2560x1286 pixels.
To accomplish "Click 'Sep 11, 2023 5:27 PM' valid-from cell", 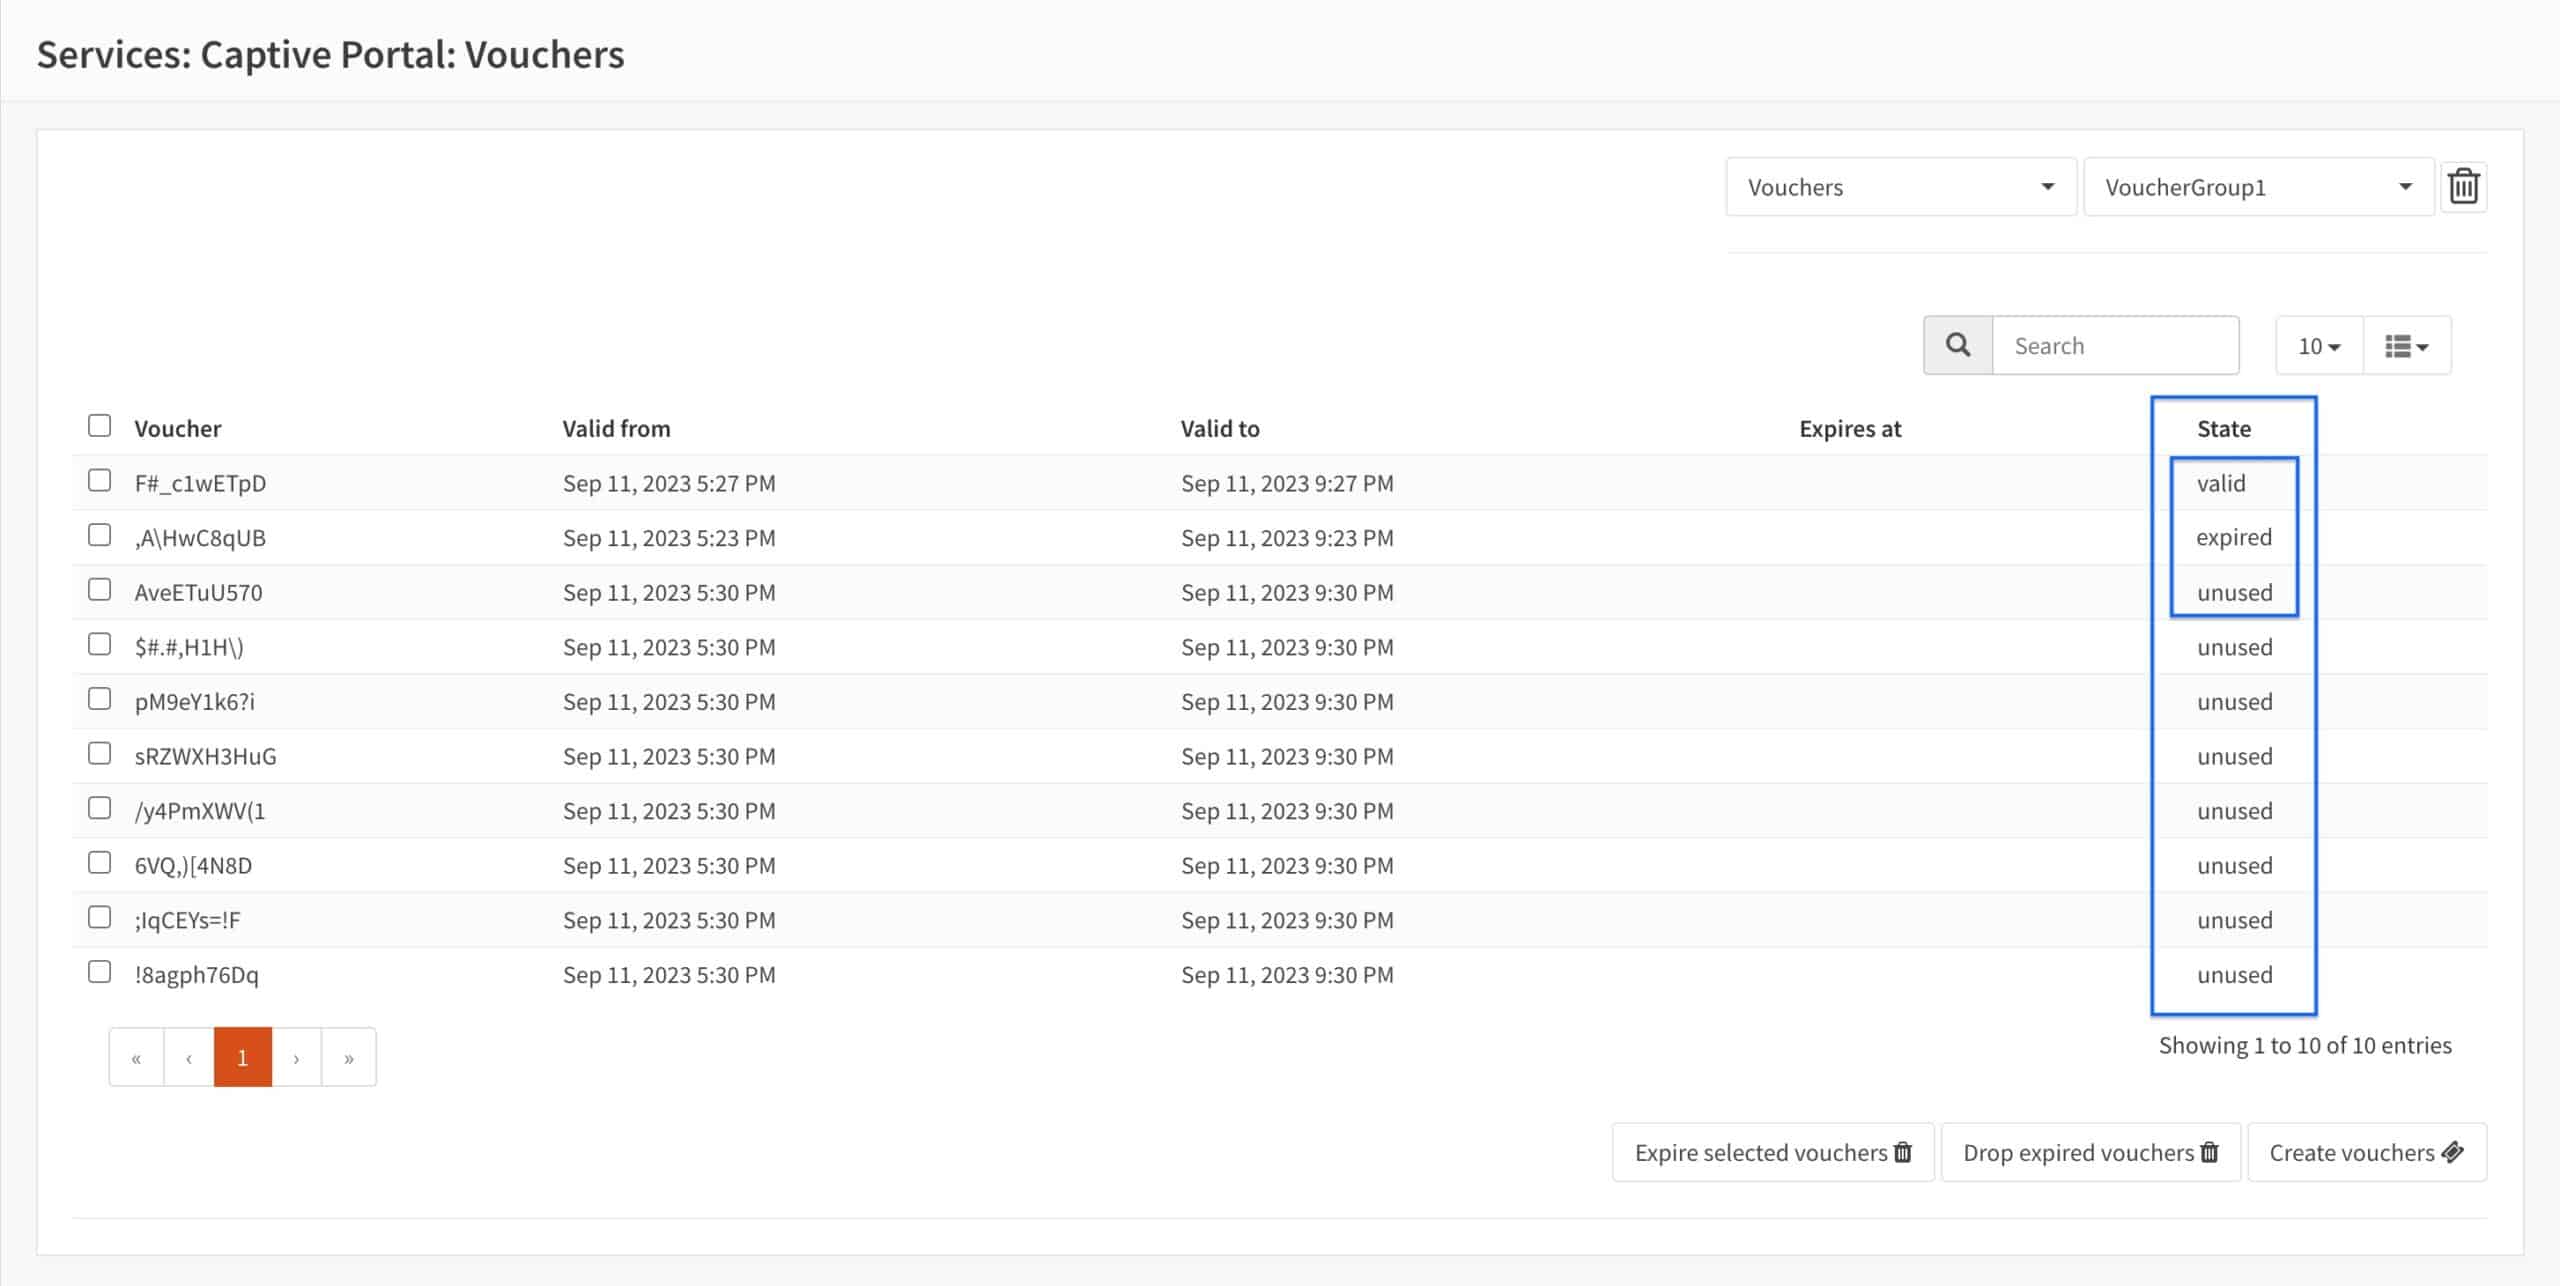I will (x=669, y=484).
